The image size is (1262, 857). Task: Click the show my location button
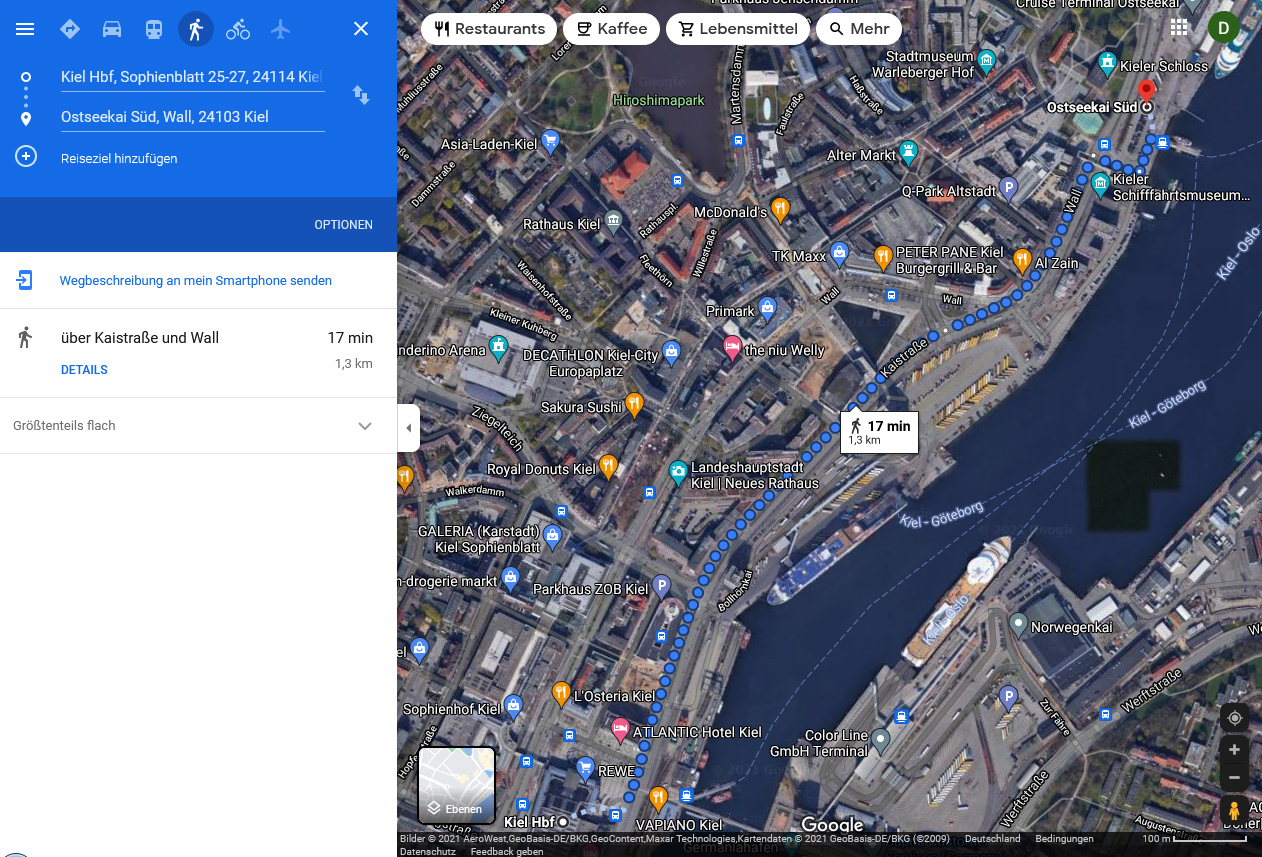tap(1235, 718)
